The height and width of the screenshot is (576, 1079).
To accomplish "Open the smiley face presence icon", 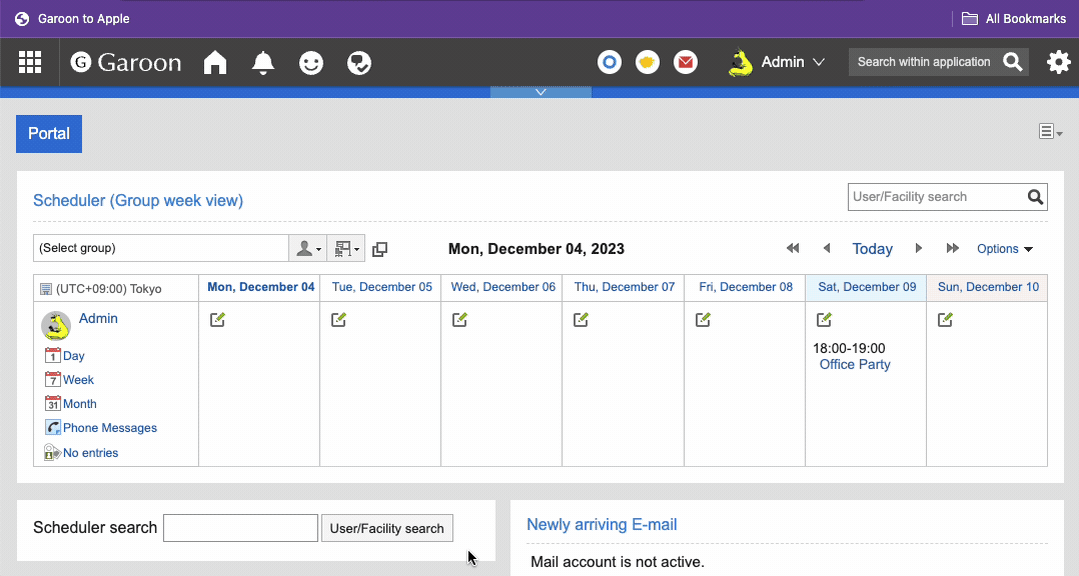I will tap(311, 63).
